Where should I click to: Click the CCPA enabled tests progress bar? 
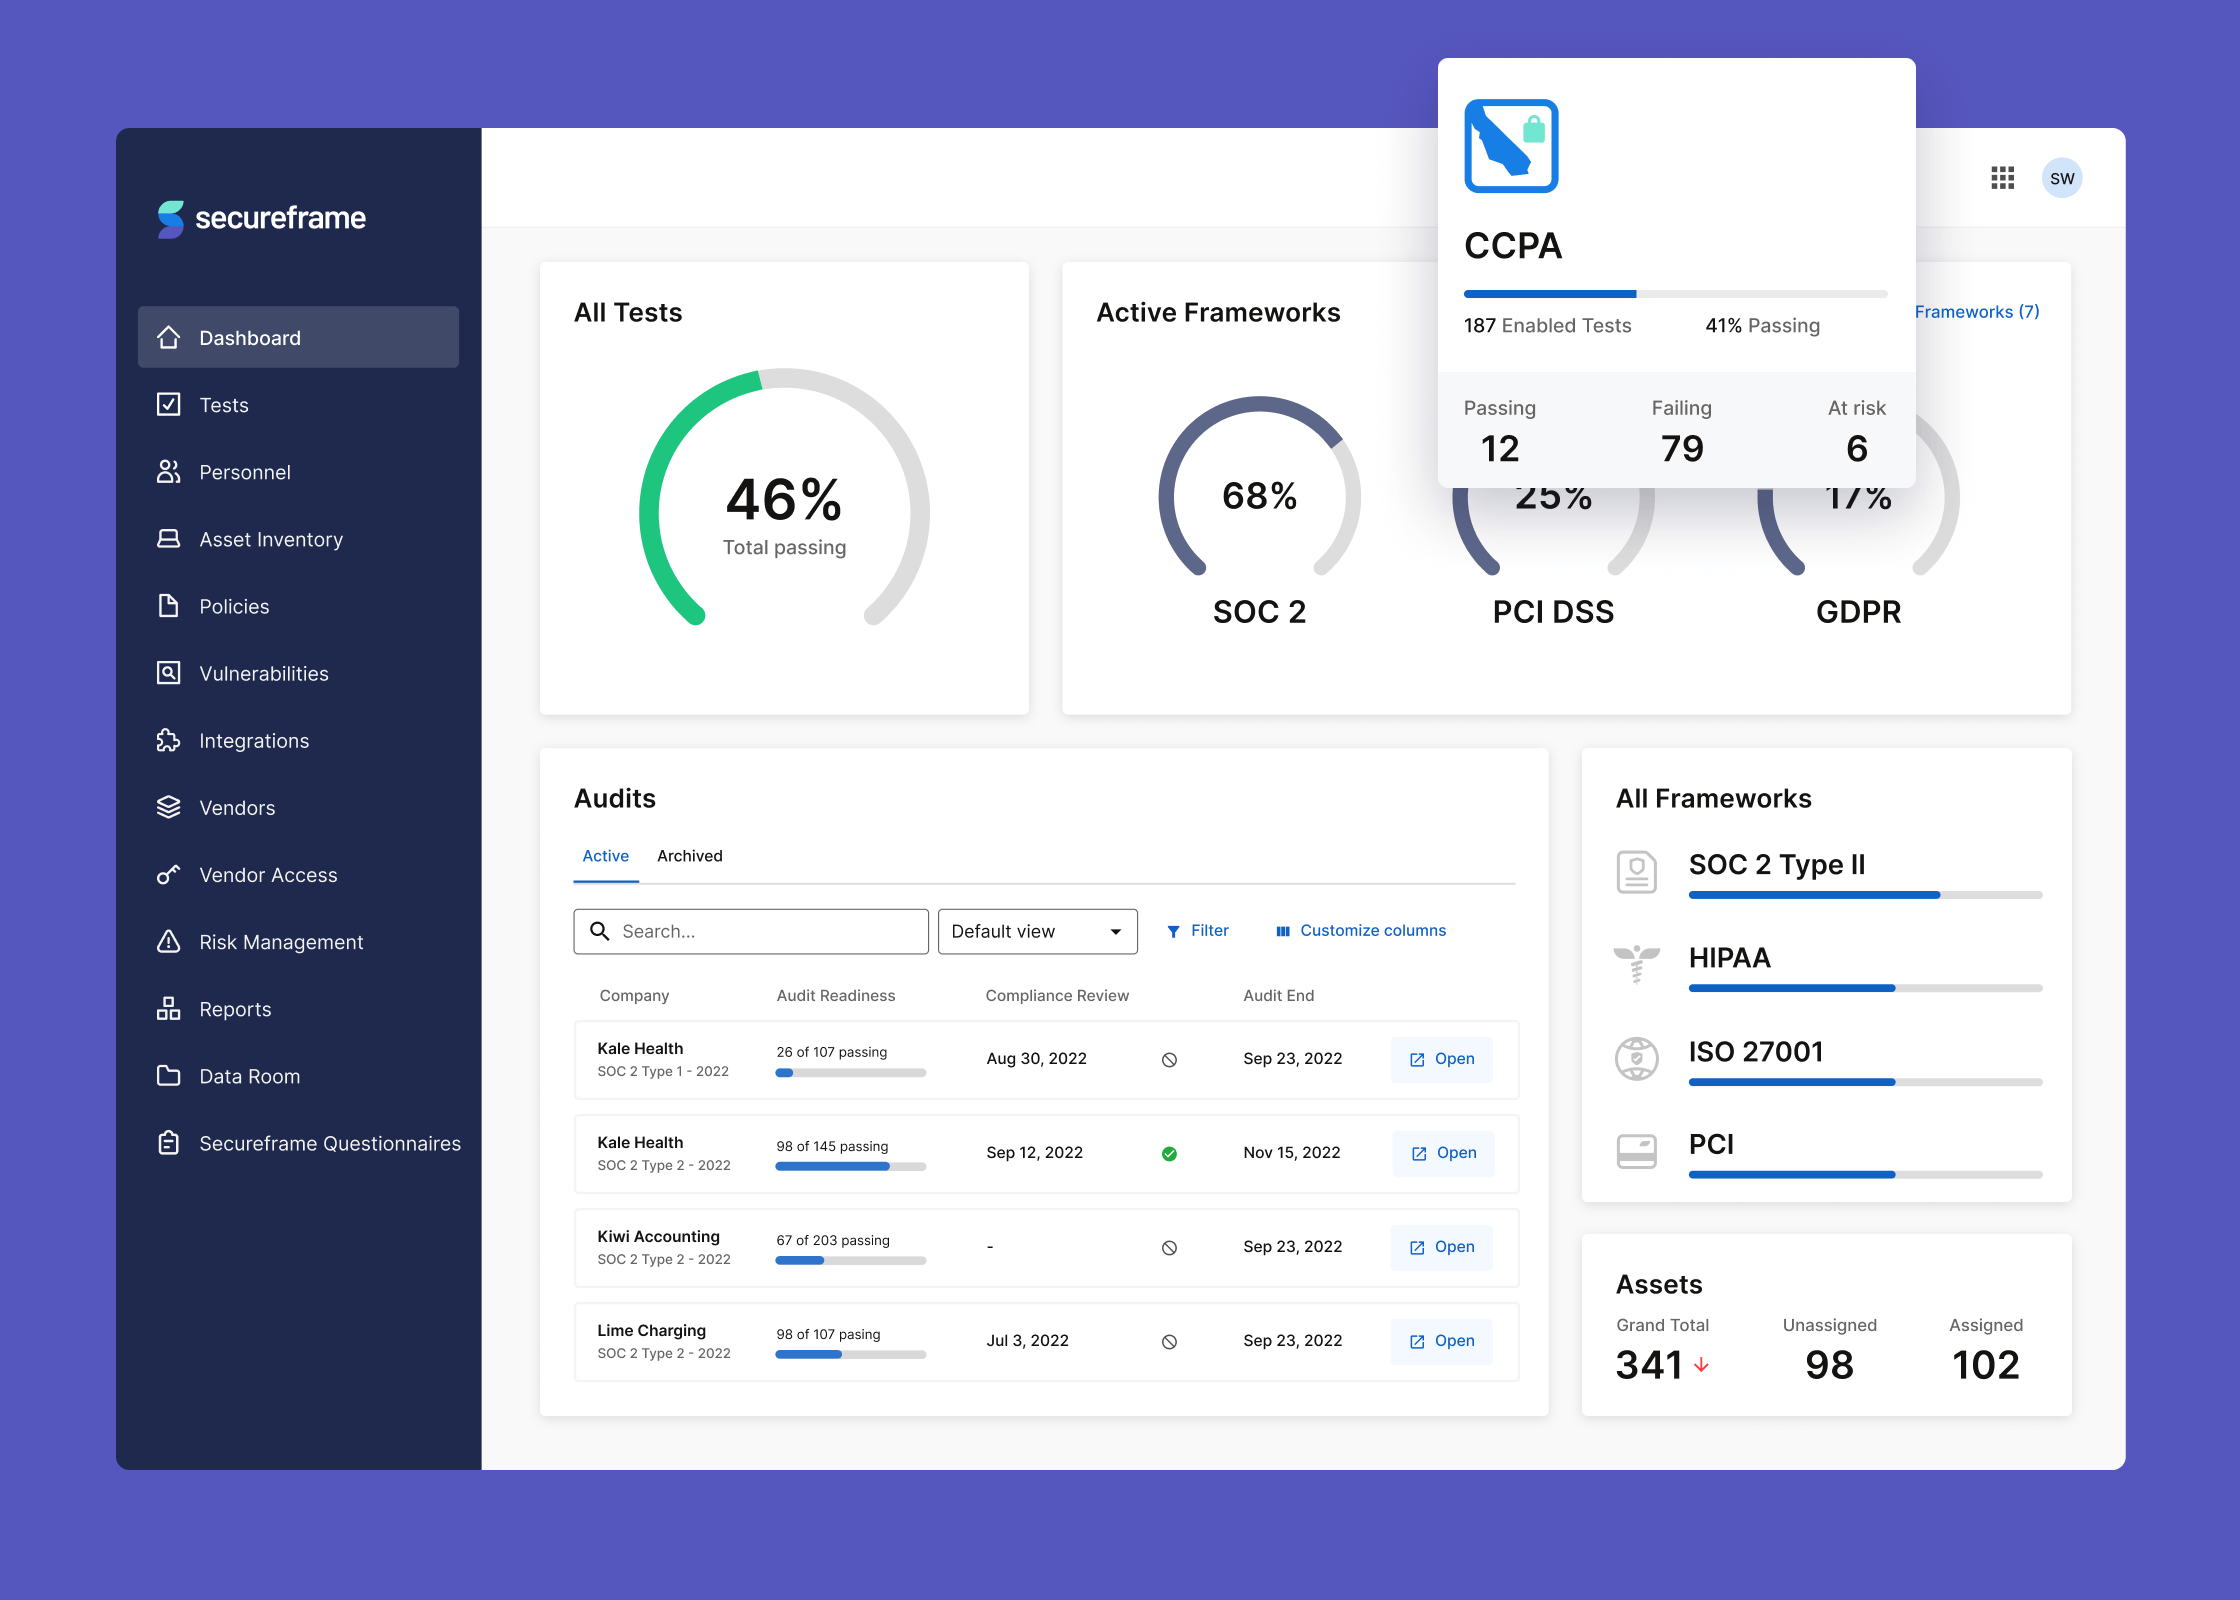(x=1674, y=293)
